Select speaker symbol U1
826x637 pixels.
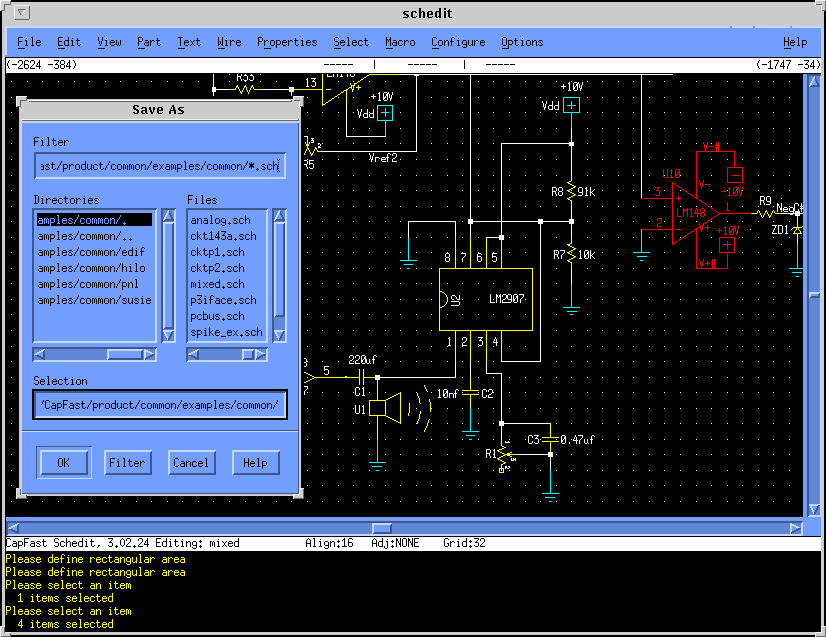click(x=385, y=408)
